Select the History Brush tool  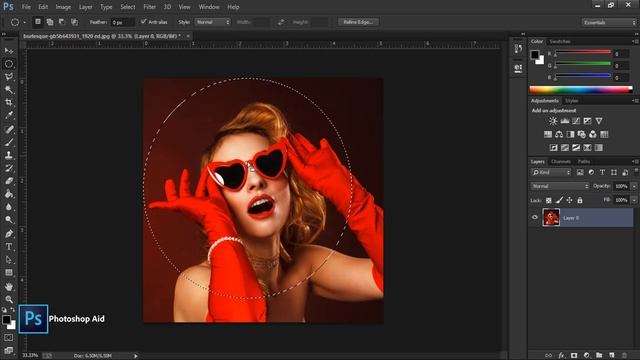pos(9,168)
